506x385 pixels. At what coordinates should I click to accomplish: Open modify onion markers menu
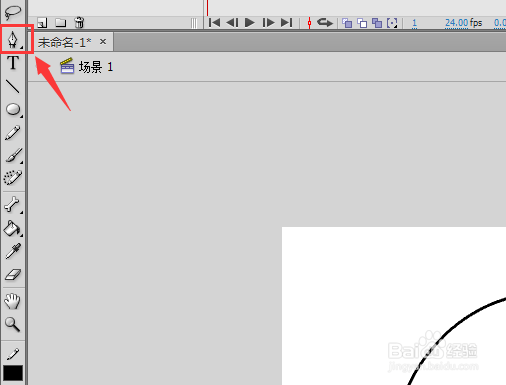[x=392, y=23]
